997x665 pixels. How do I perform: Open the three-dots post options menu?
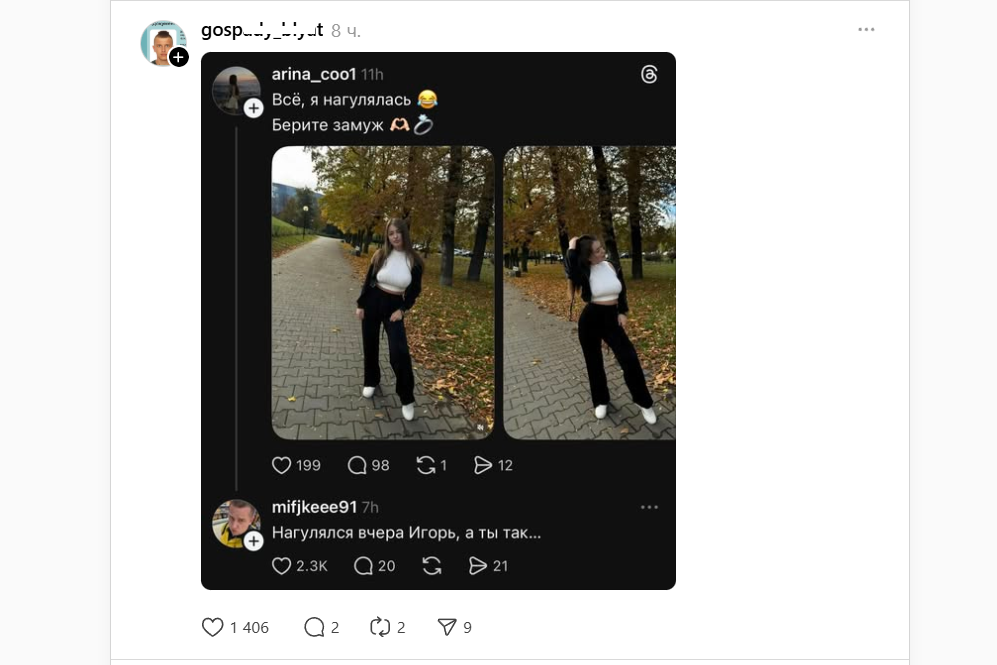866,30
